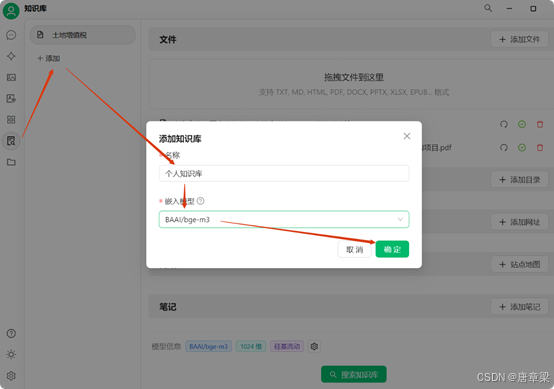Click the 站点地图 button
The image size is (554, 389).
tap(519, 264)
